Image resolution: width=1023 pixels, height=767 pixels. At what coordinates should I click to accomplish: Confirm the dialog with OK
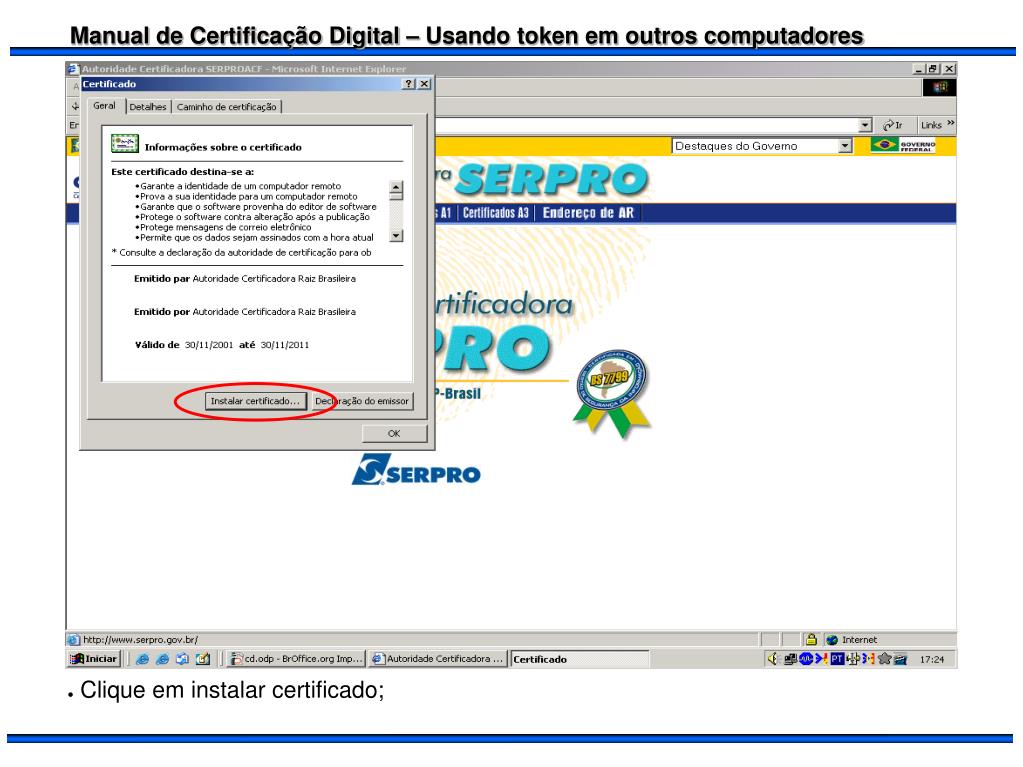click(394, 433)
